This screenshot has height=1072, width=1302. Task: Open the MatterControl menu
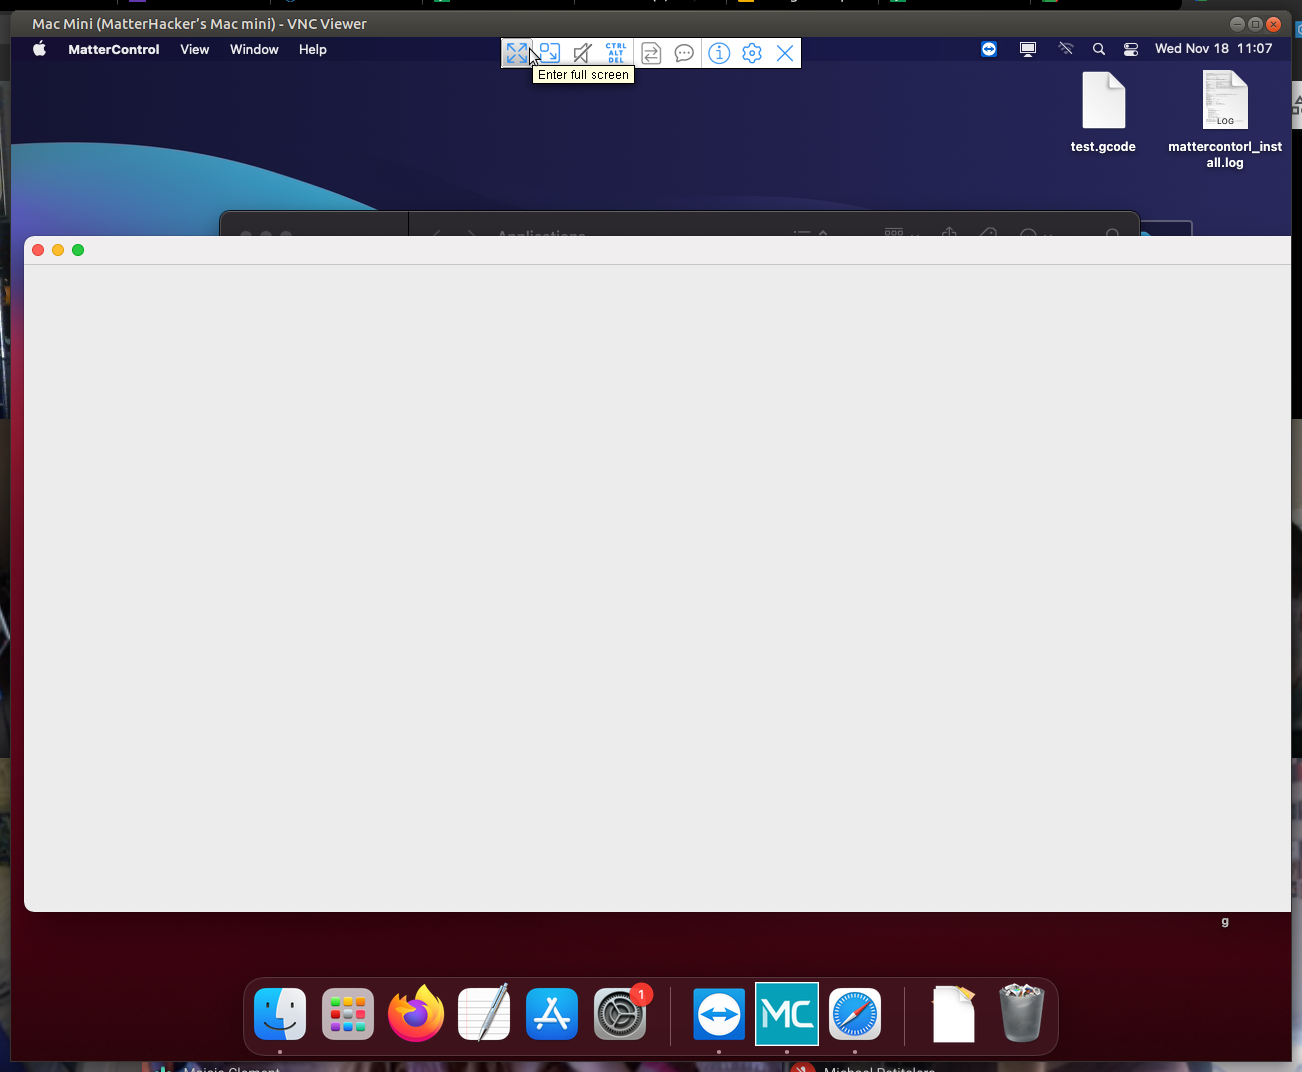(113, 49)
